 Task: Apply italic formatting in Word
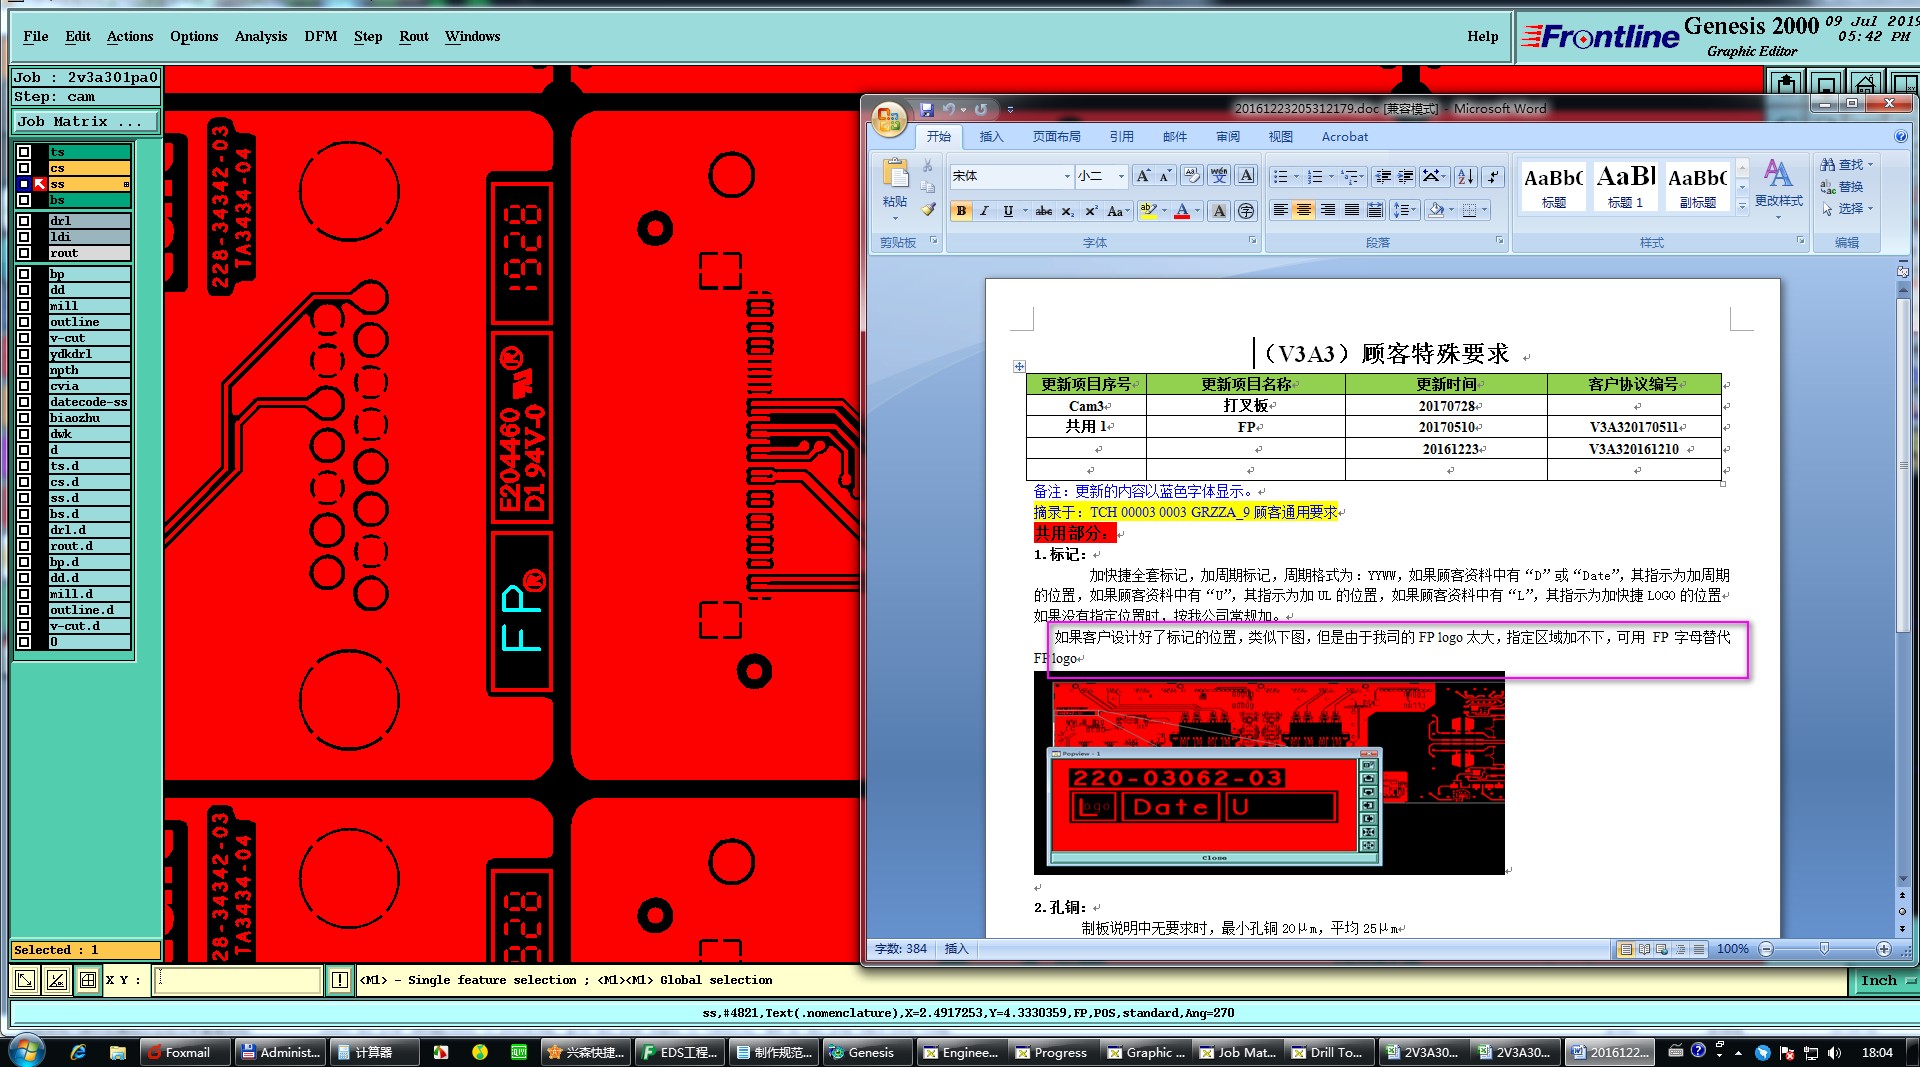[984, 211]
